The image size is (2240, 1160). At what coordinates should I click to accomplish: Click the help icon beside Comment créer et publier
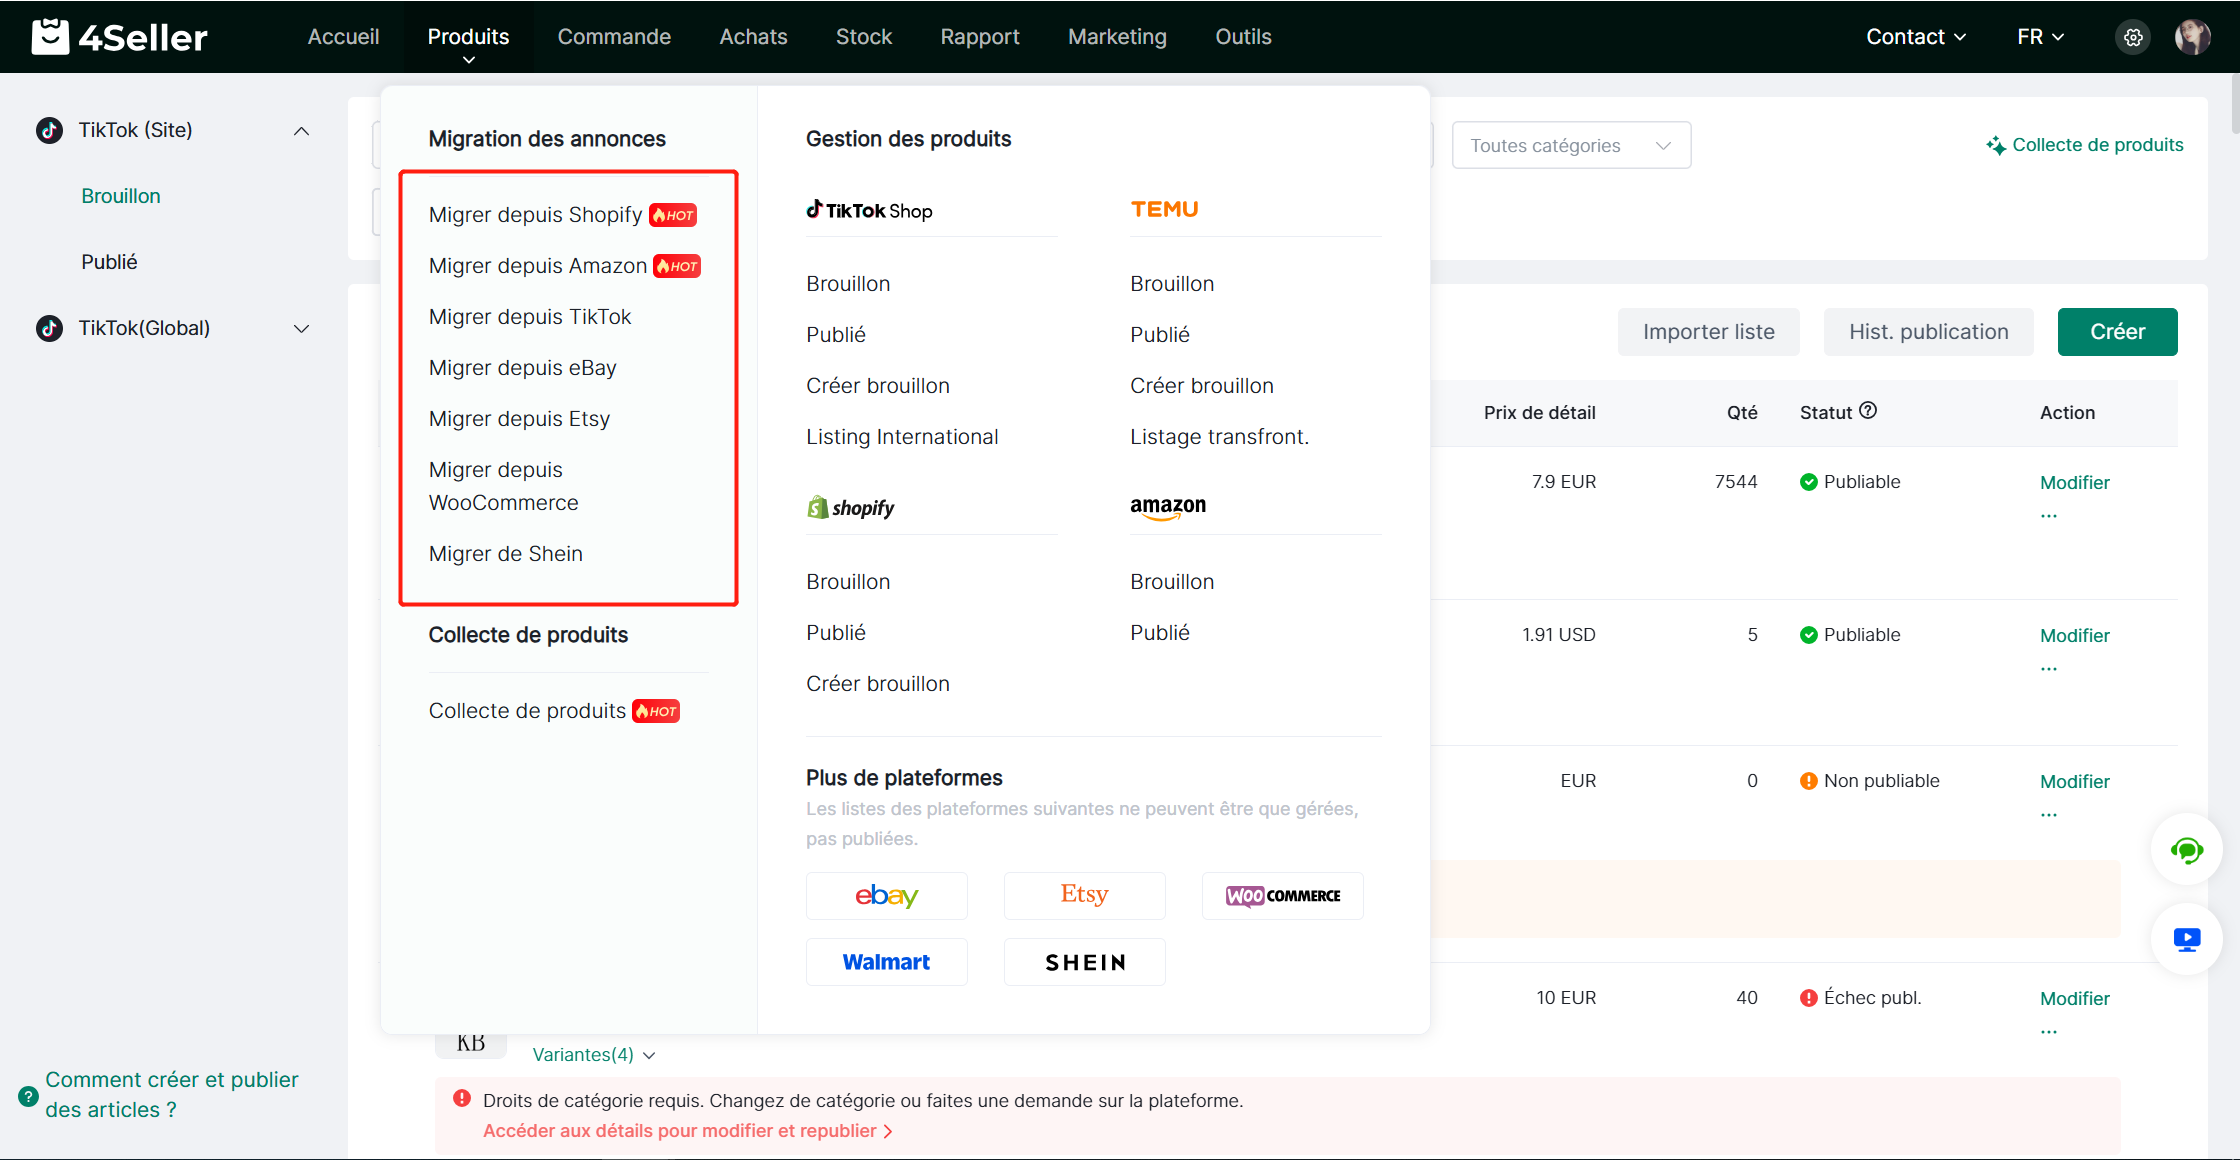point(28,1096)
